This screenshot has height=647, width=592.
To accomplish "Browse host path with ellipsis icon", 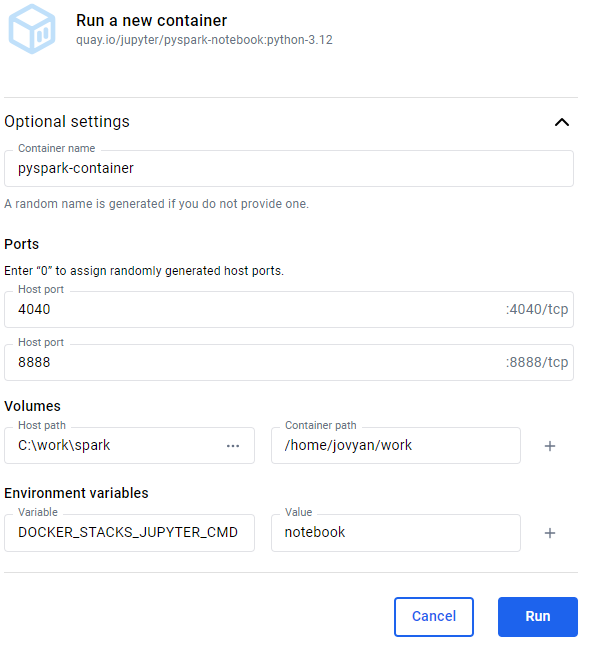I will (233, 446).
